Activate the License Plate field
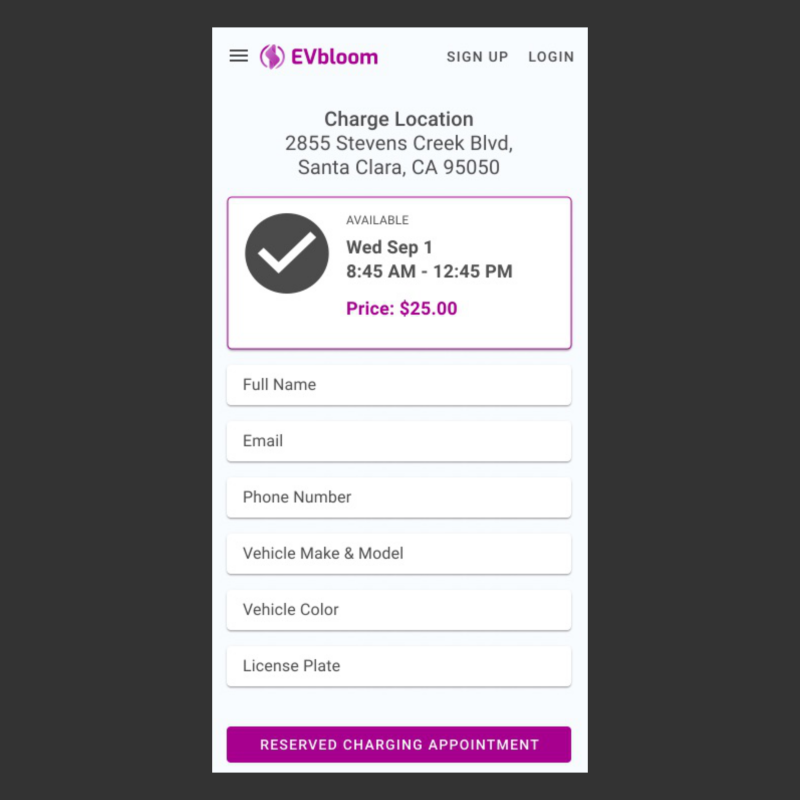The image size is (800, 800). tap(399, 666)
